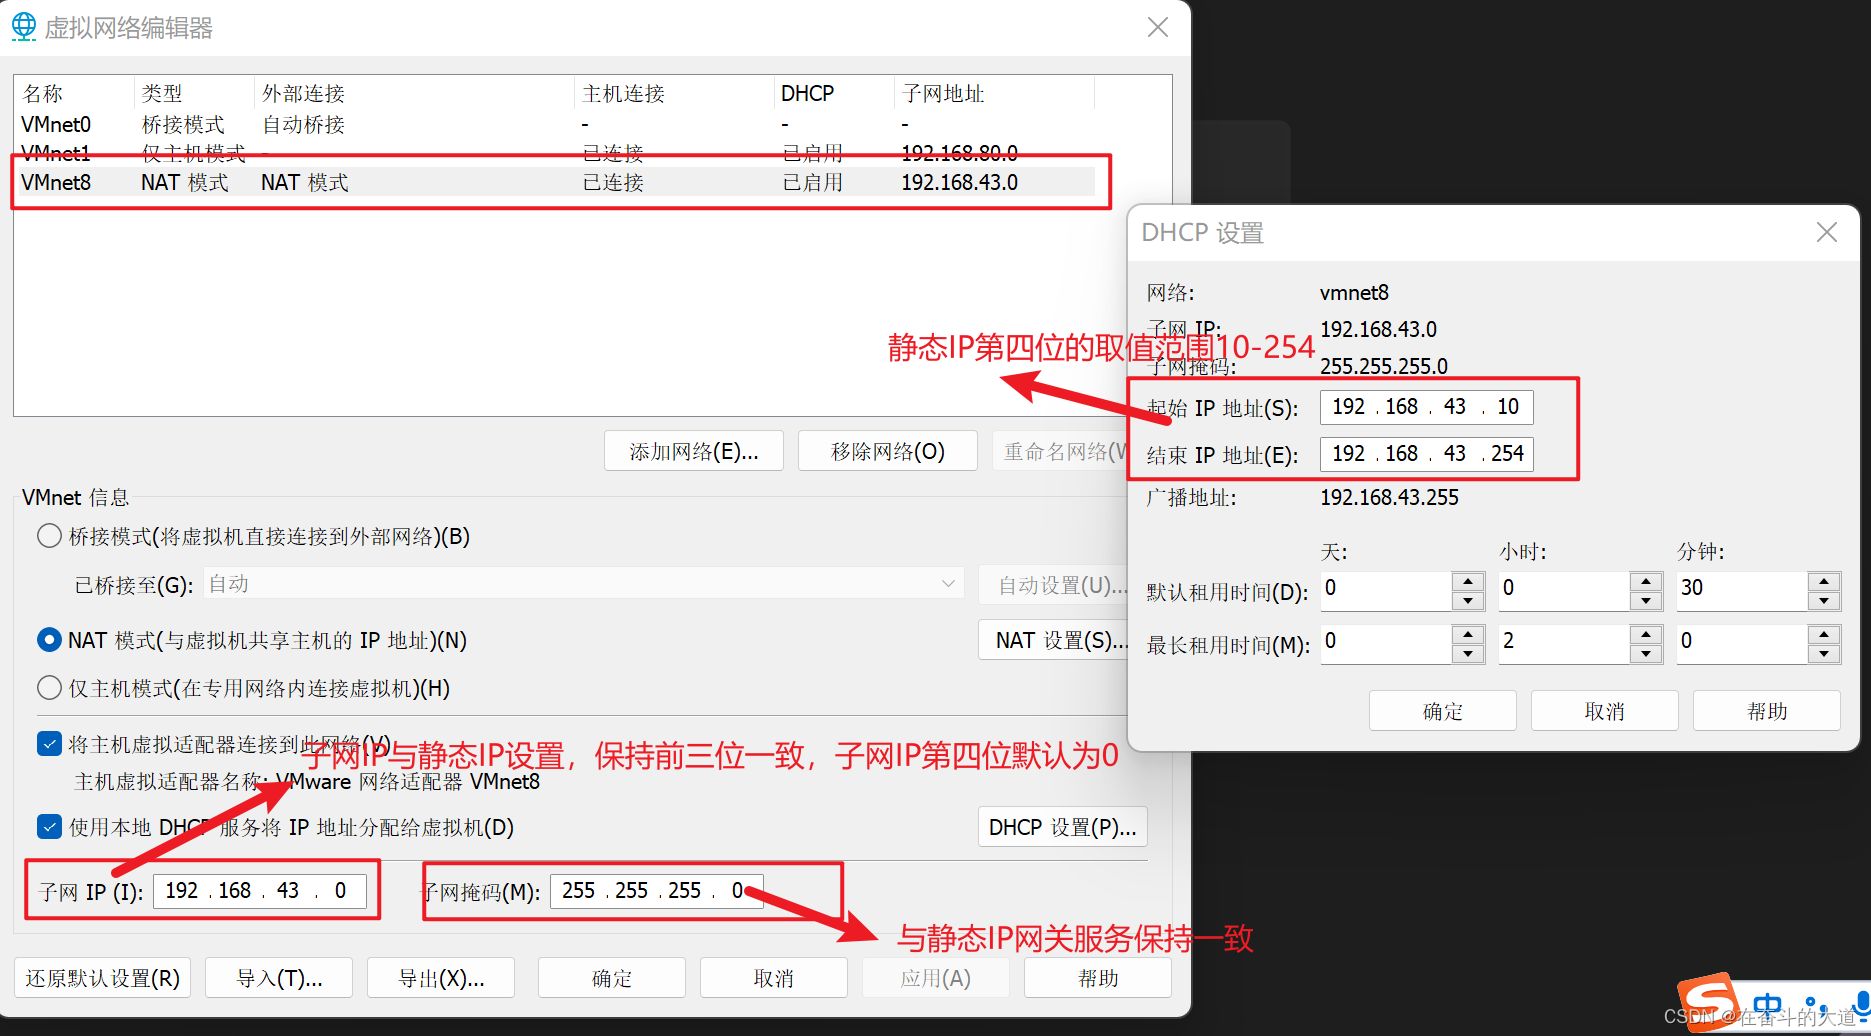Click 还原默认设置(R) button
The width and height of the screenshot is (1871, 1036).
[102, 978]
